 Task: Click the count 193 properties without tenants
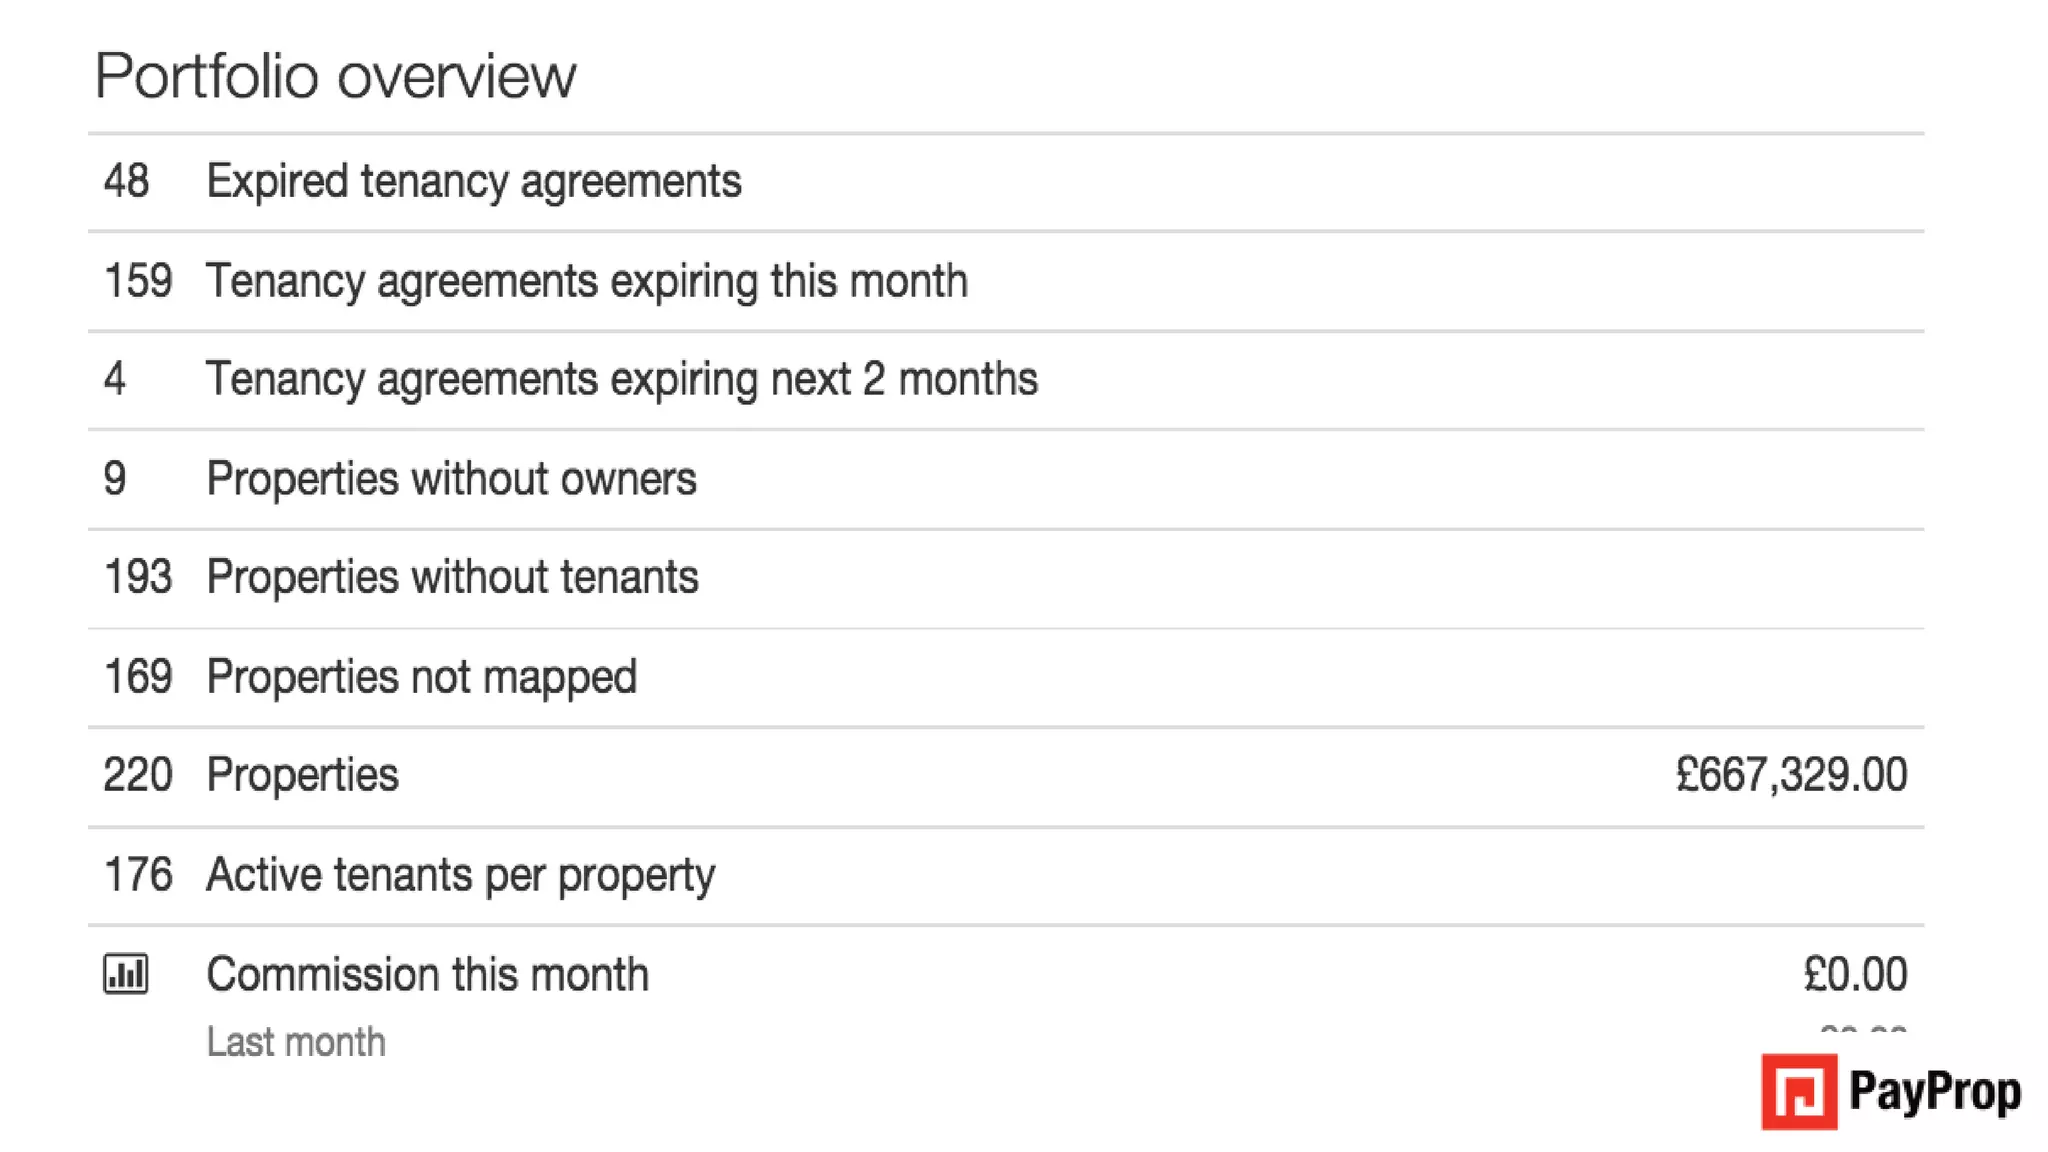tap(138, 577)
